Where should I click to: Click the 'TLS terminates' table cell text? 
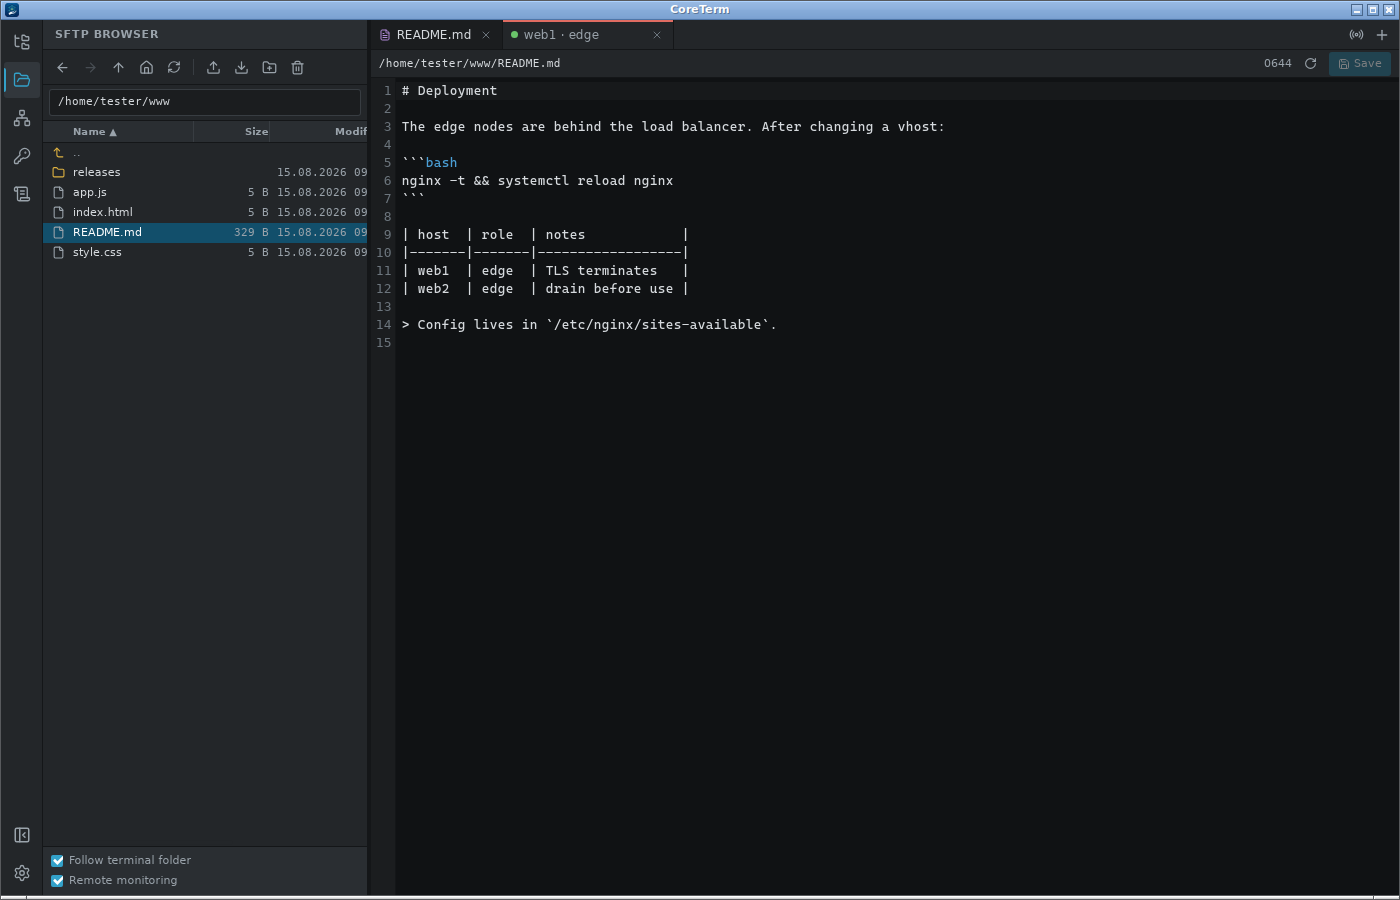point(601,271)
